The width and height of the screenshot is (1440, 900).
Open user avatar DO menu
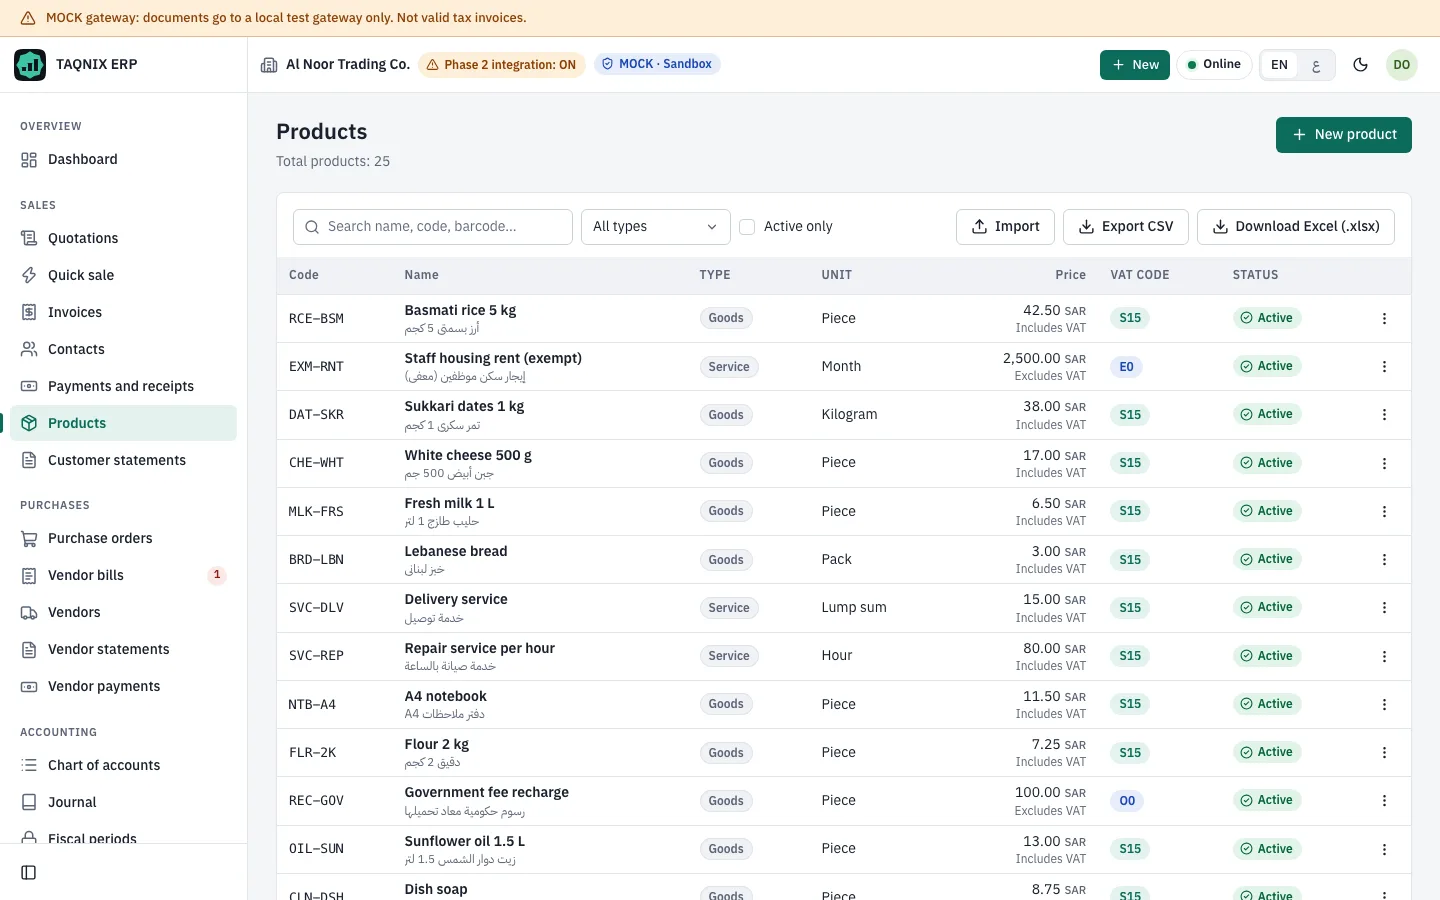click(1401, 65)
